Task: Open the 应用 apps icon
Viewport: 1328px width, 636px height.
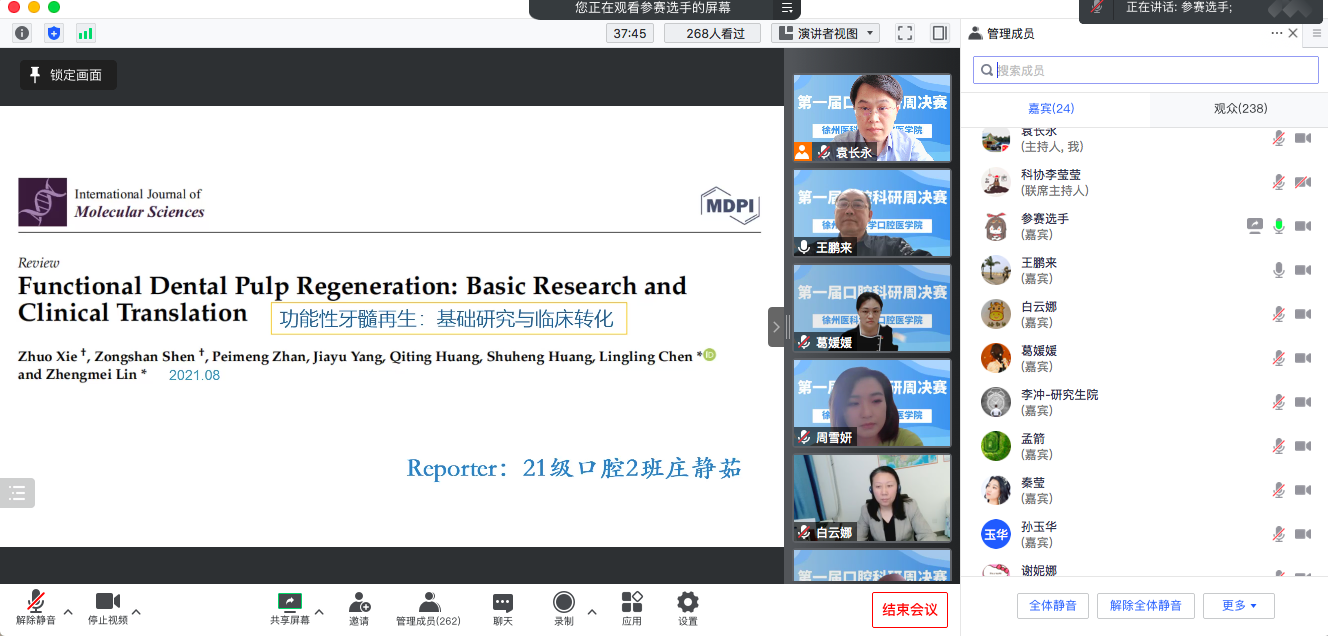Action: (631, 608)
